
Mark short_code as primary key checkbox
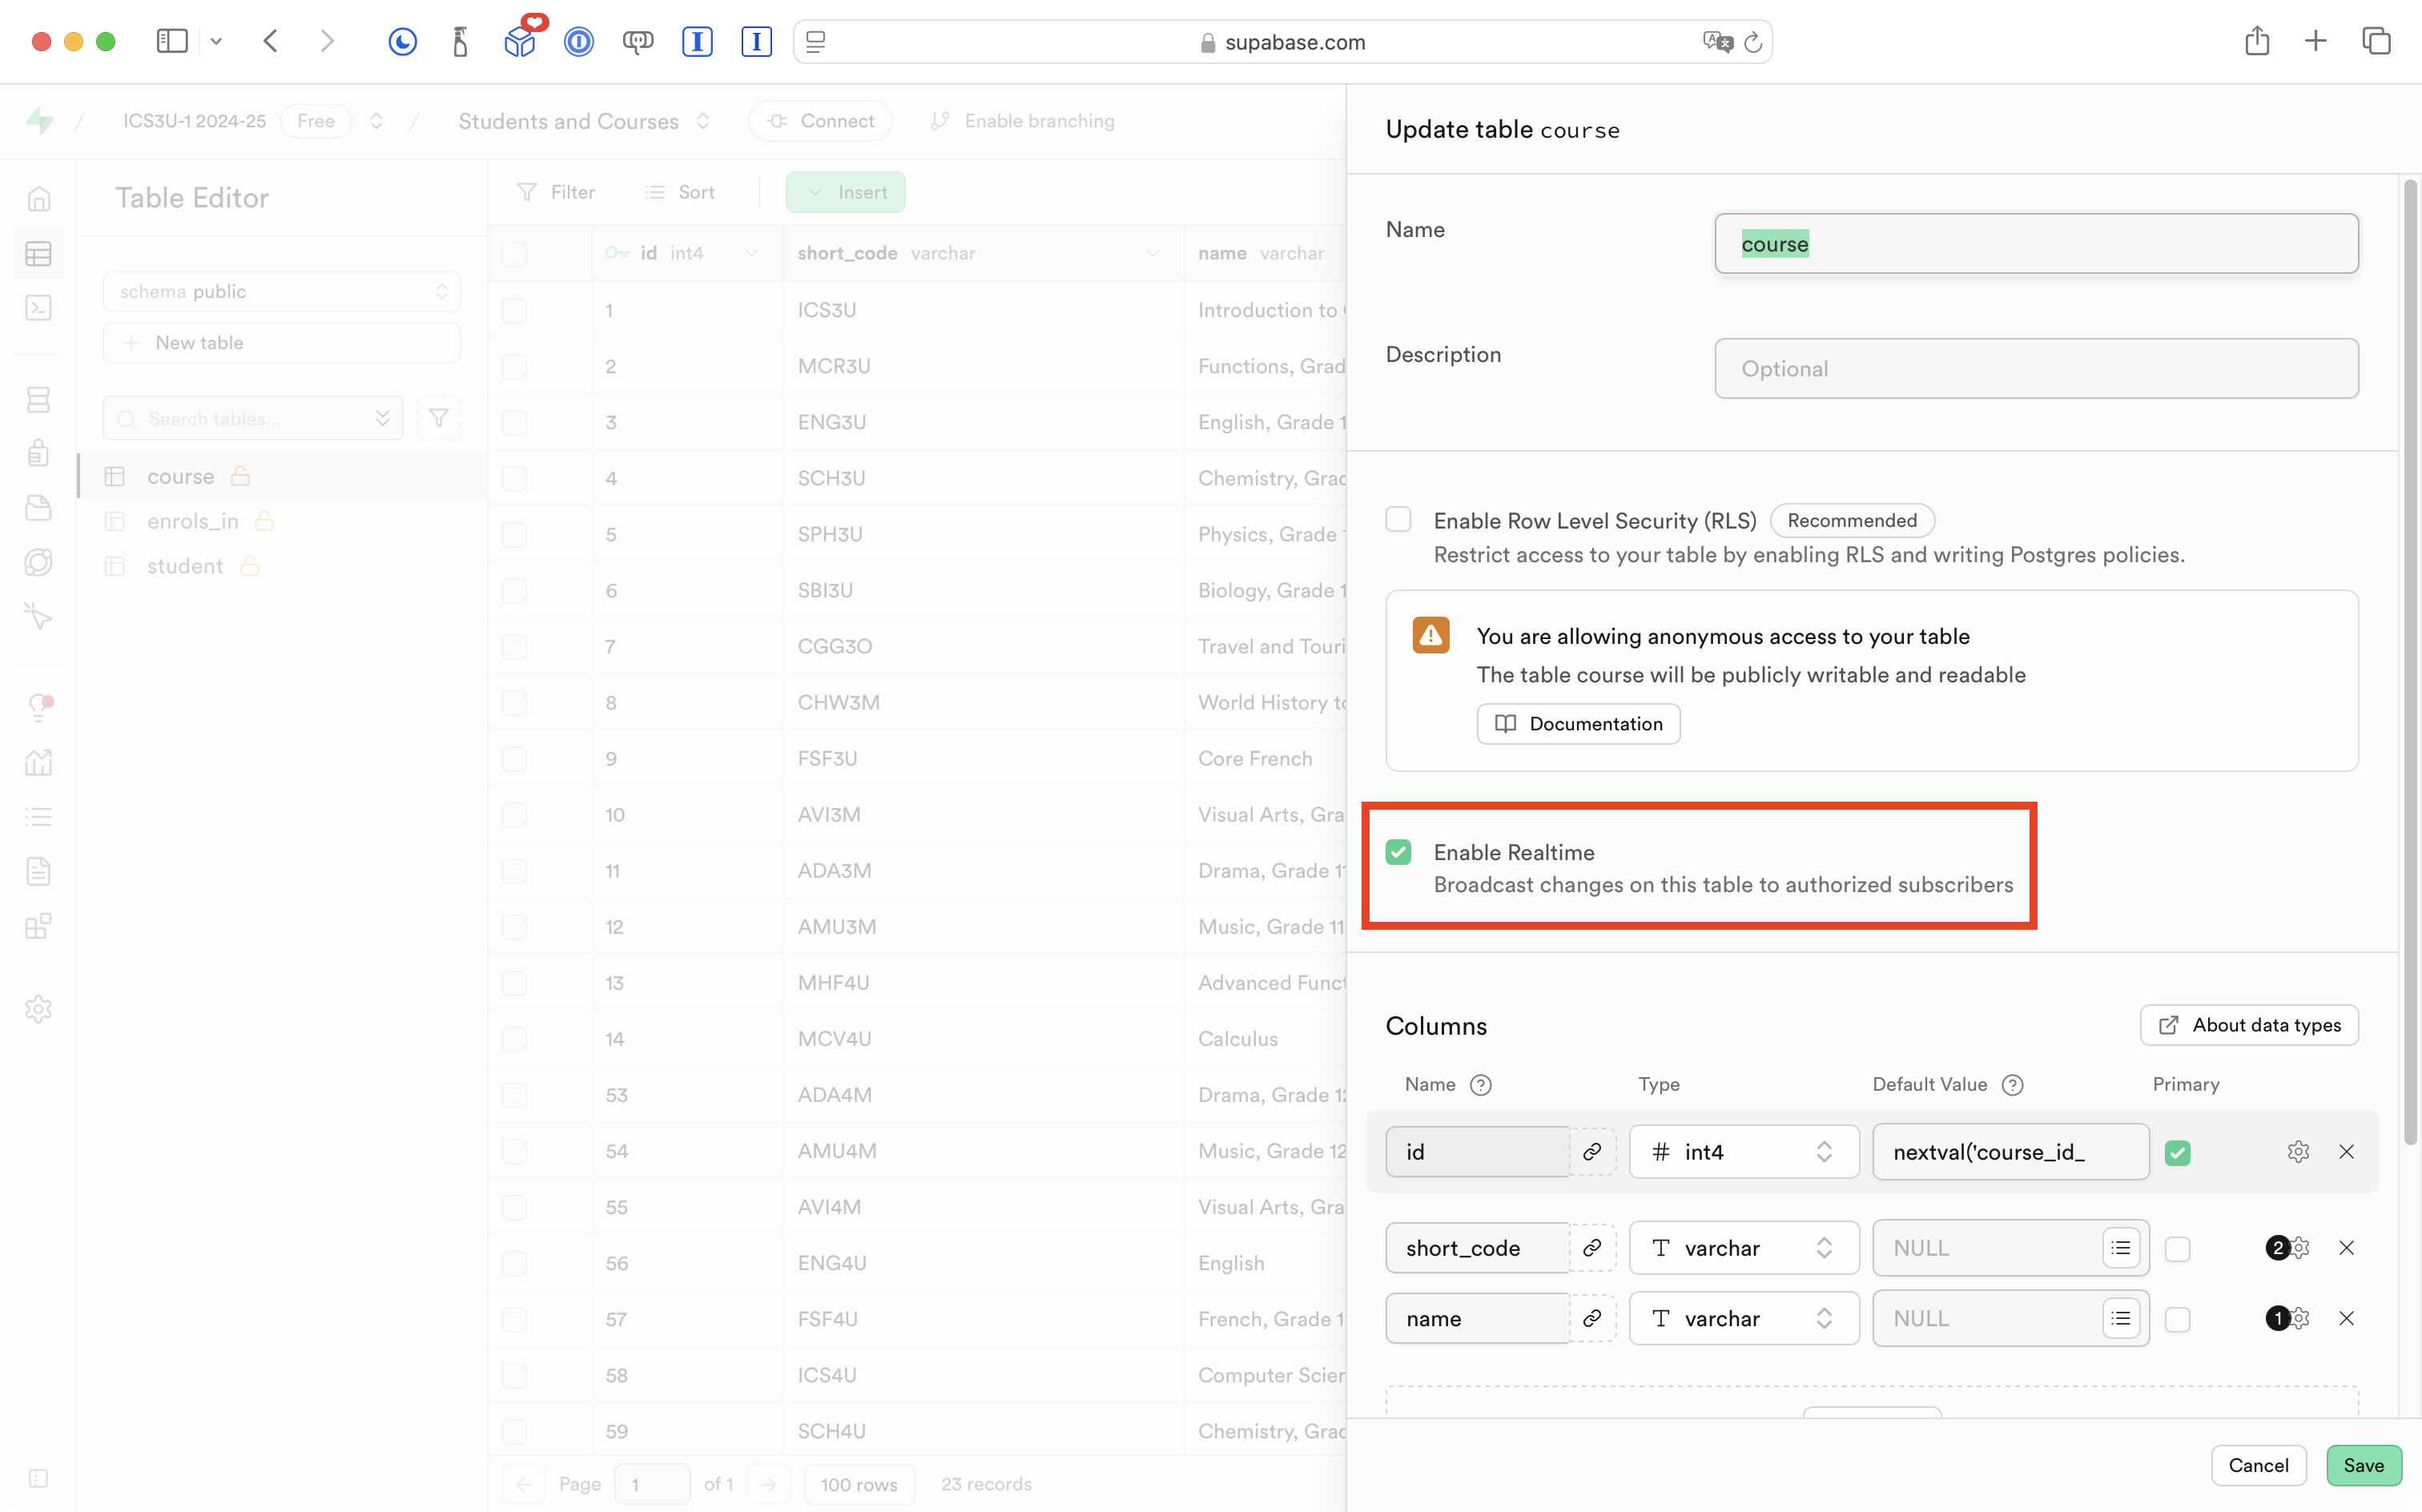click(2177, 1249)
